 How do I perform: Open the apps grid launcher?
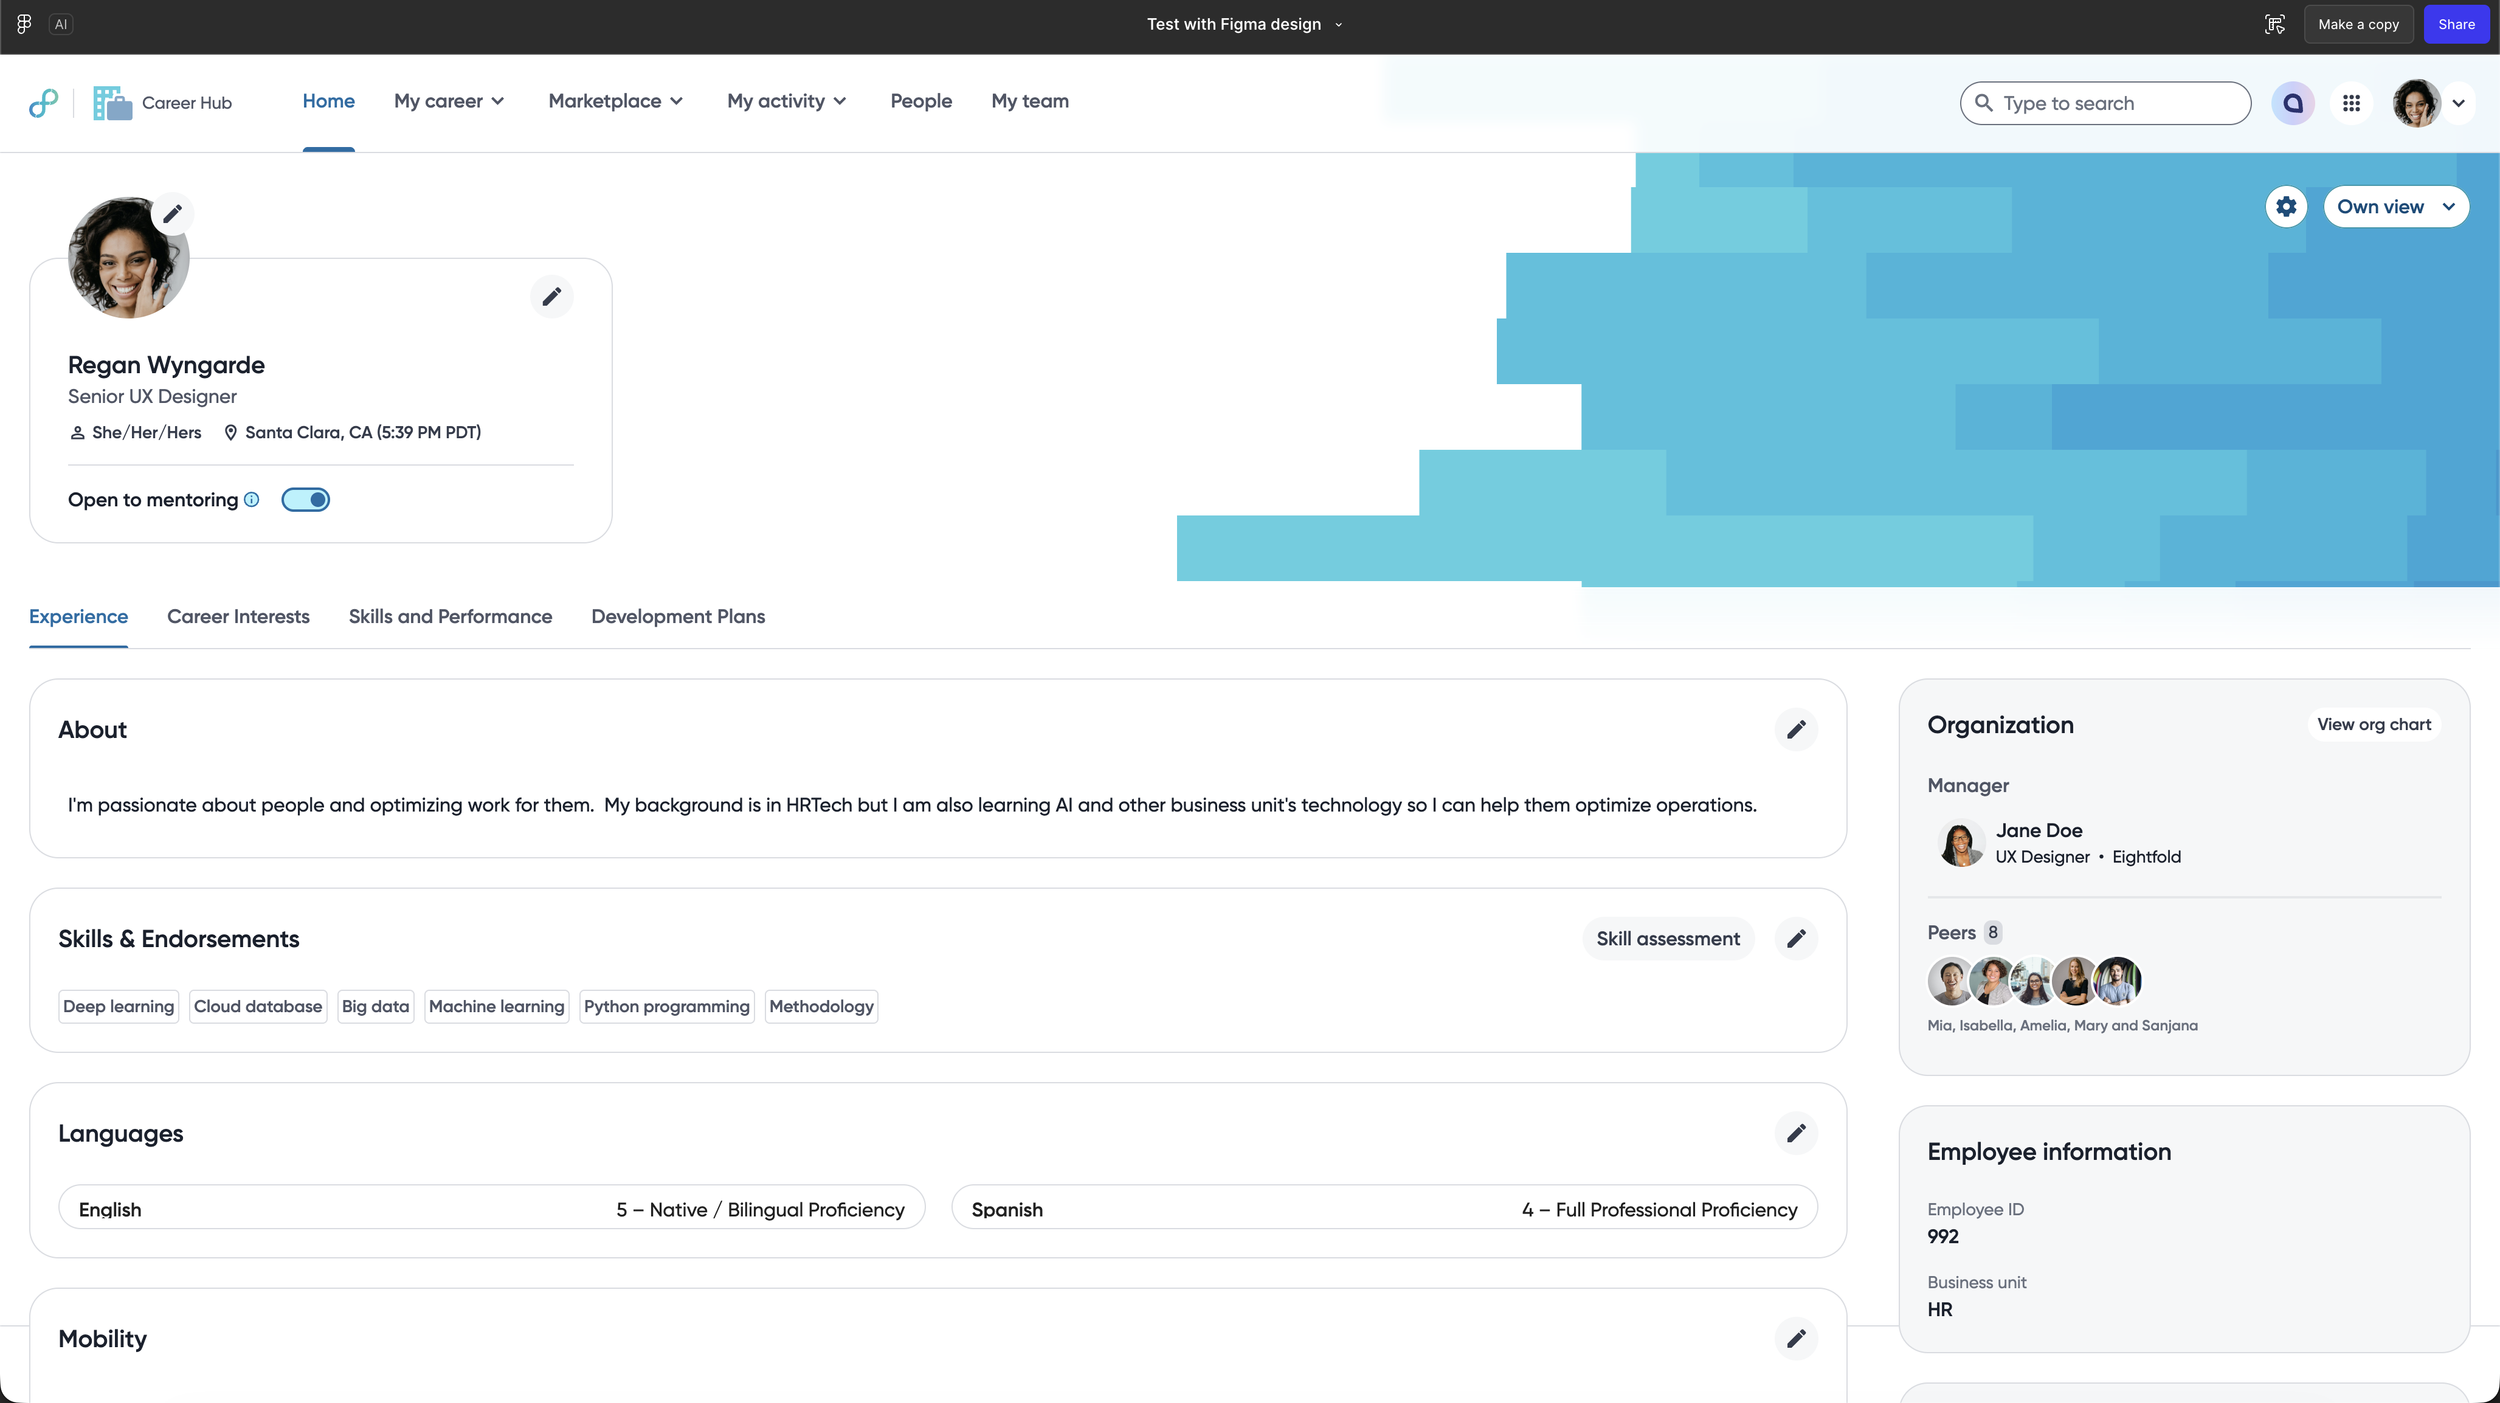[2351, 103]
